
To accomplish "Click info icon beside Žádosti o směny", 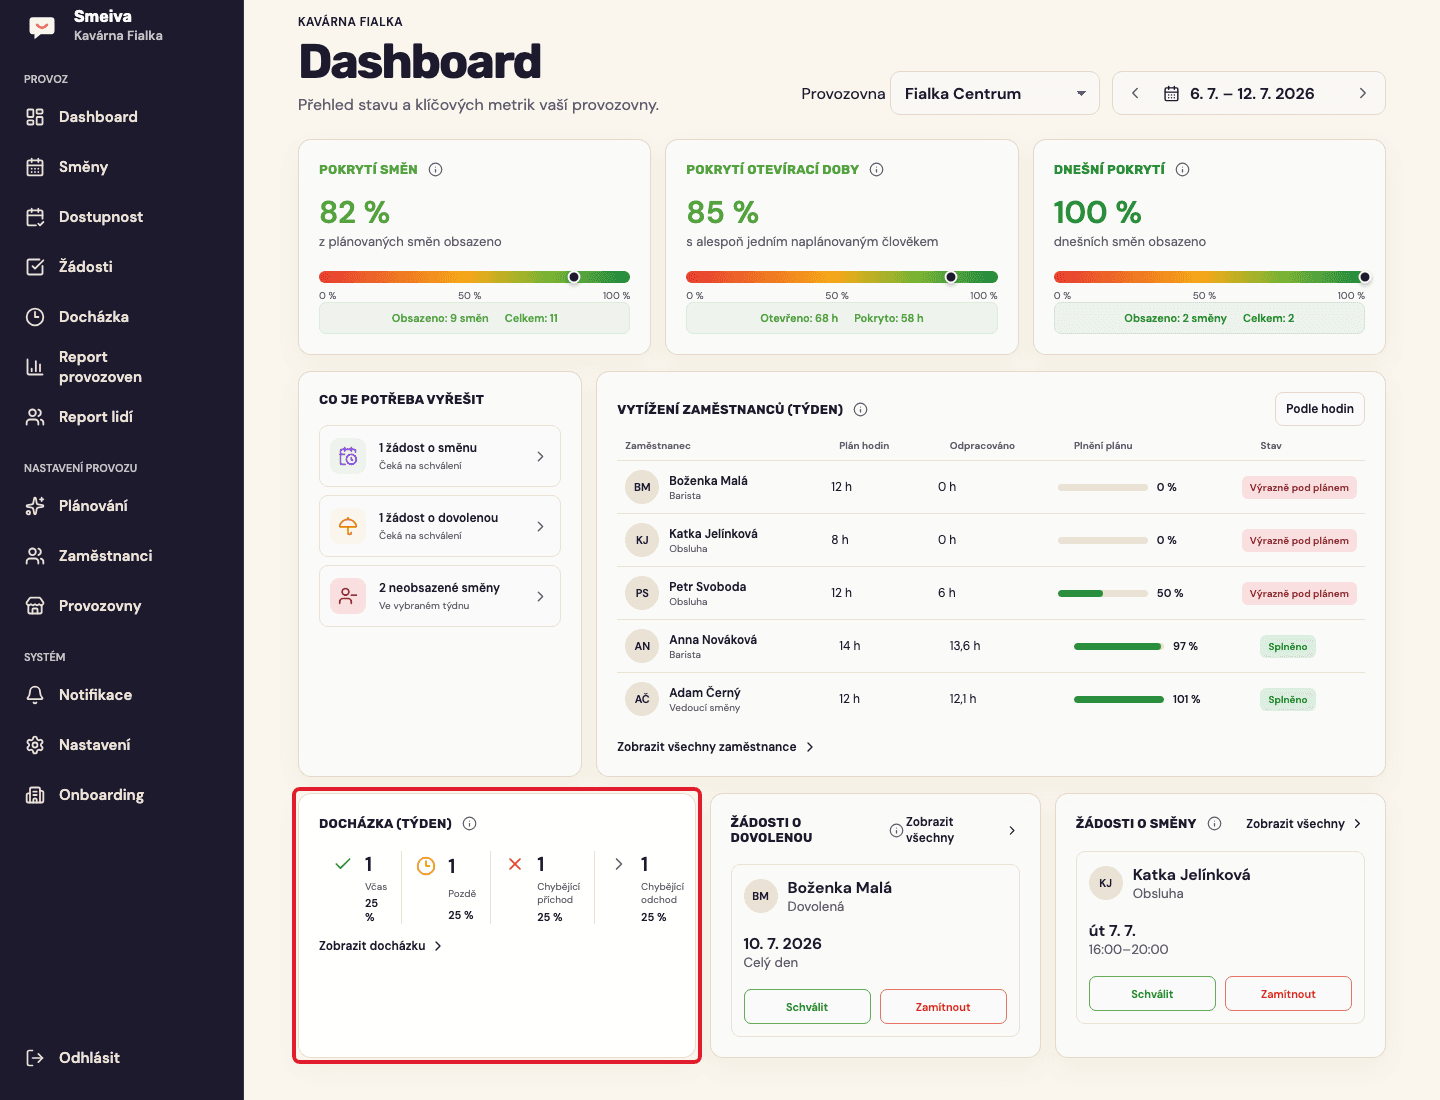I will [1215, 824].
